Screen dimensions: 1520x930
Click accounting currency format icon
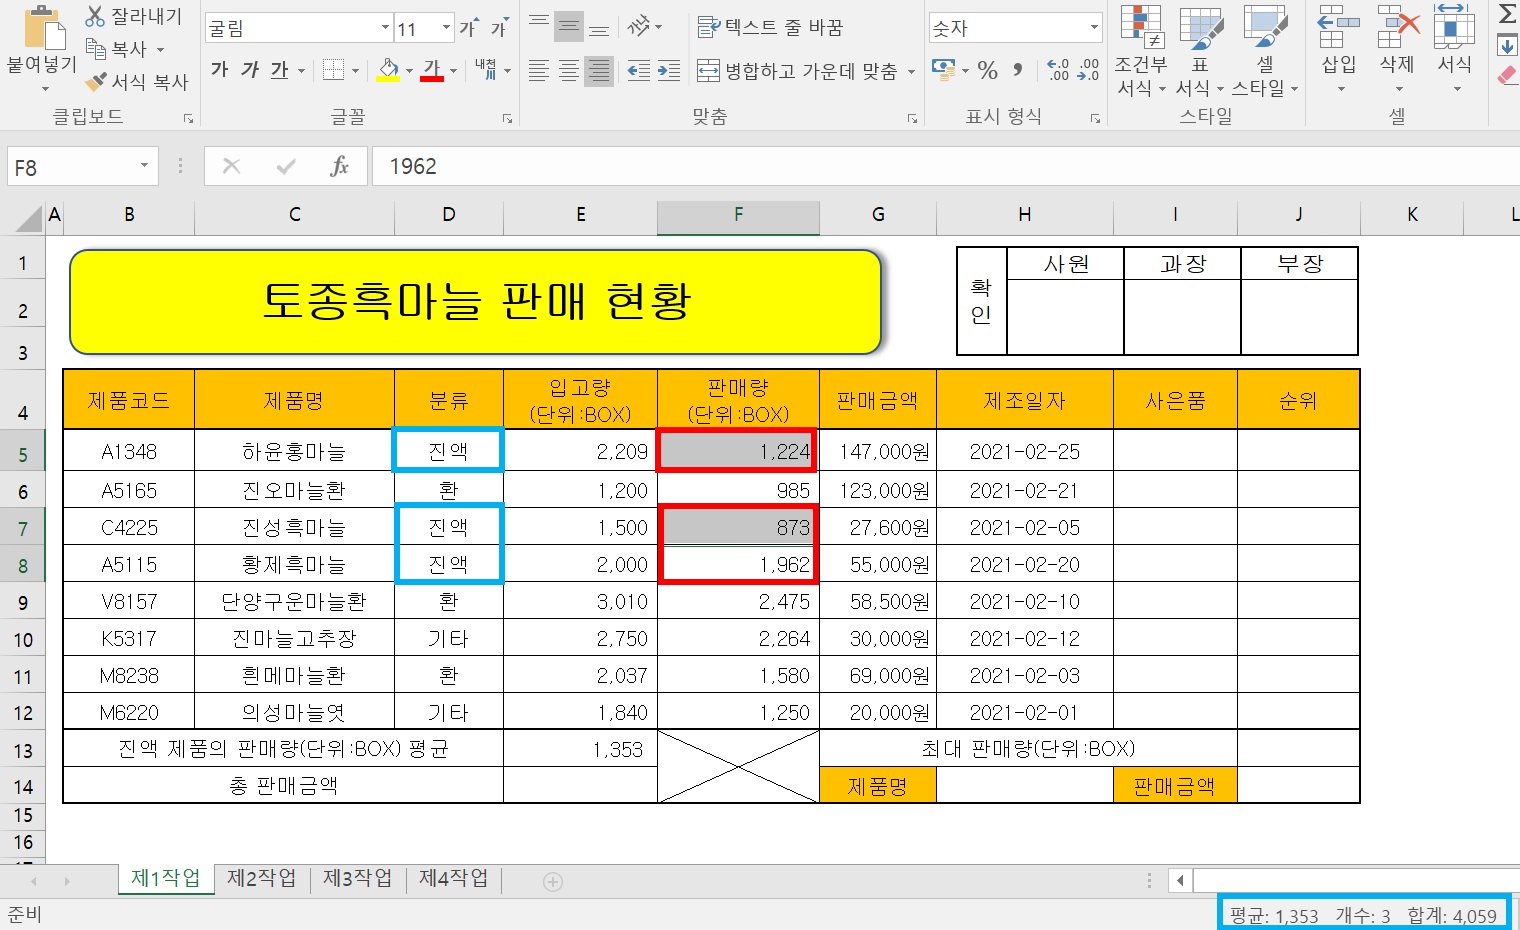coord(943,69)
